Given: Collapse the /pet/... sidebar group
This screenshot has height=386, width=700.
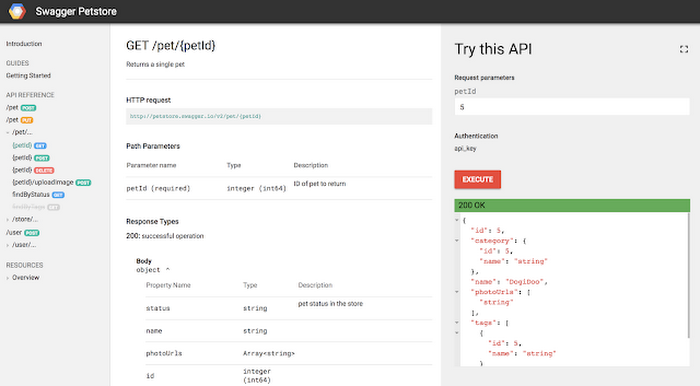Looking at the screenshot, I should (8, 133).
